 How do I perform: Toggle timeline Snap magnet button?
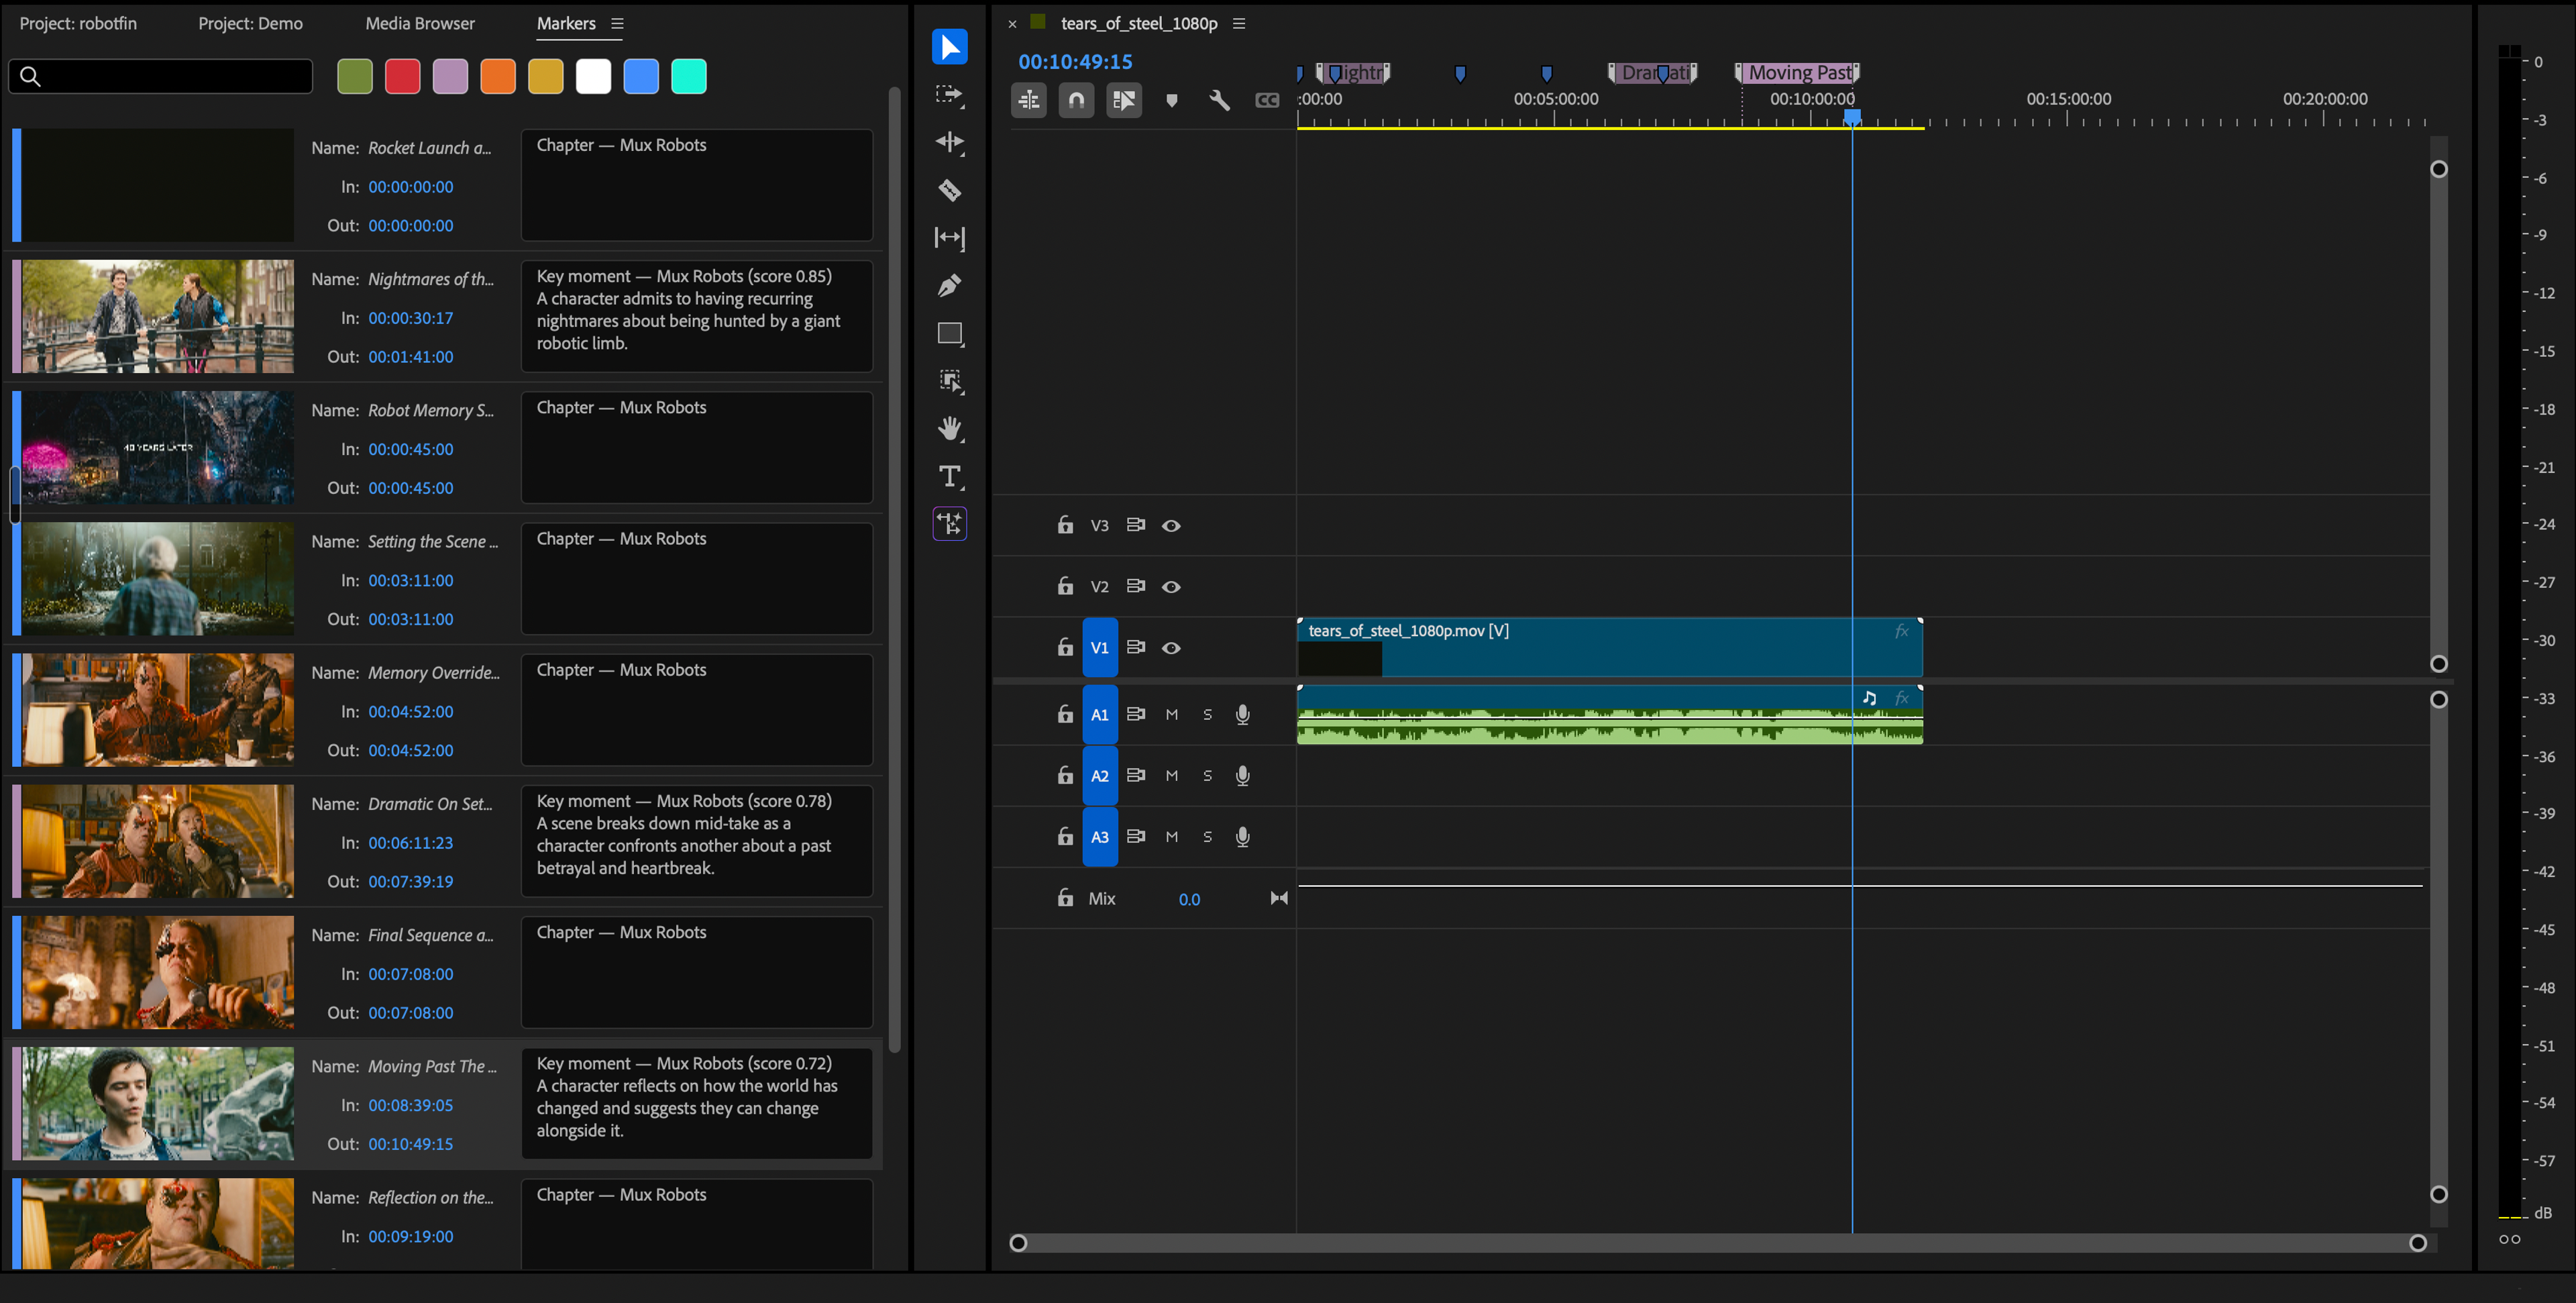click(x=1076, y=100)
